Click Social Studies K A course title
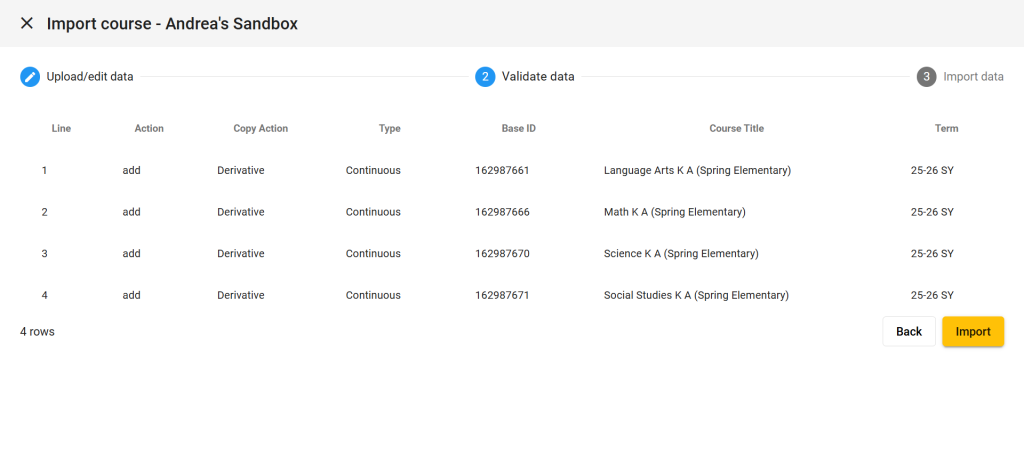 pos(696,296)
